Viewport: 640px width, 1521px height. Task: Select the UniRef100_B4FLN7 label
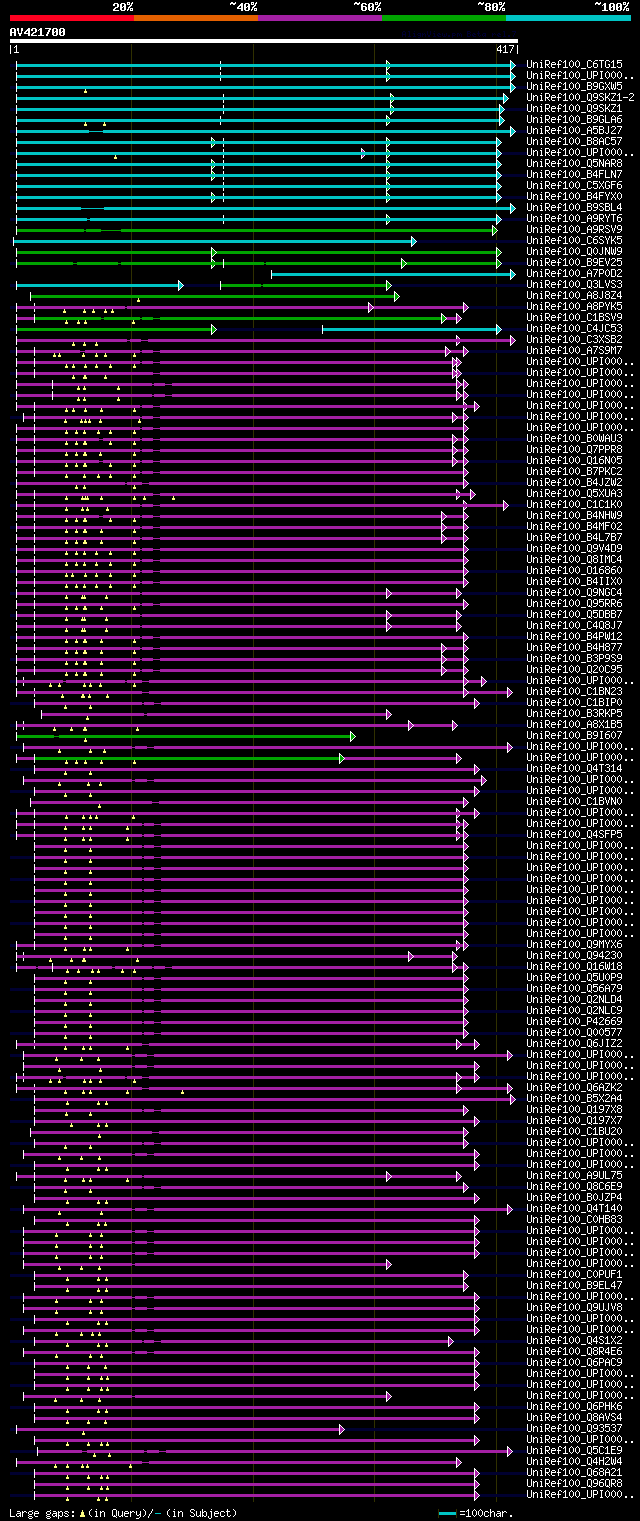pyautogui.click(x=573, y=174)
